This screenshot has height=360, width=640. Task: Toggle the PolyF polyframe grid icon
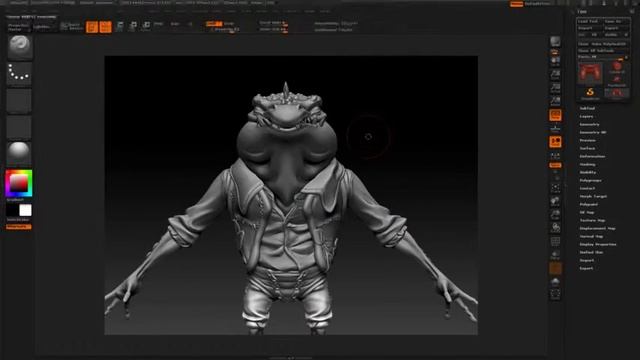[555, 242]
